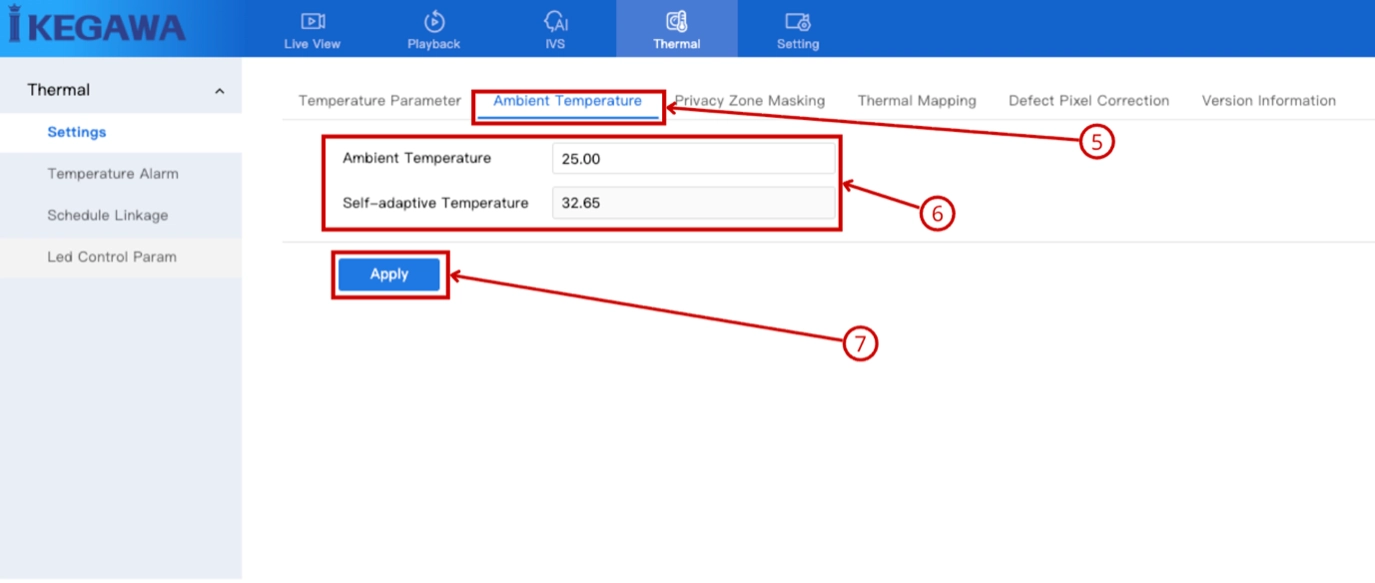Switch to Privacy Zone Masking tab
Viewport: 1375px width, 583px height.
point(750,101)
